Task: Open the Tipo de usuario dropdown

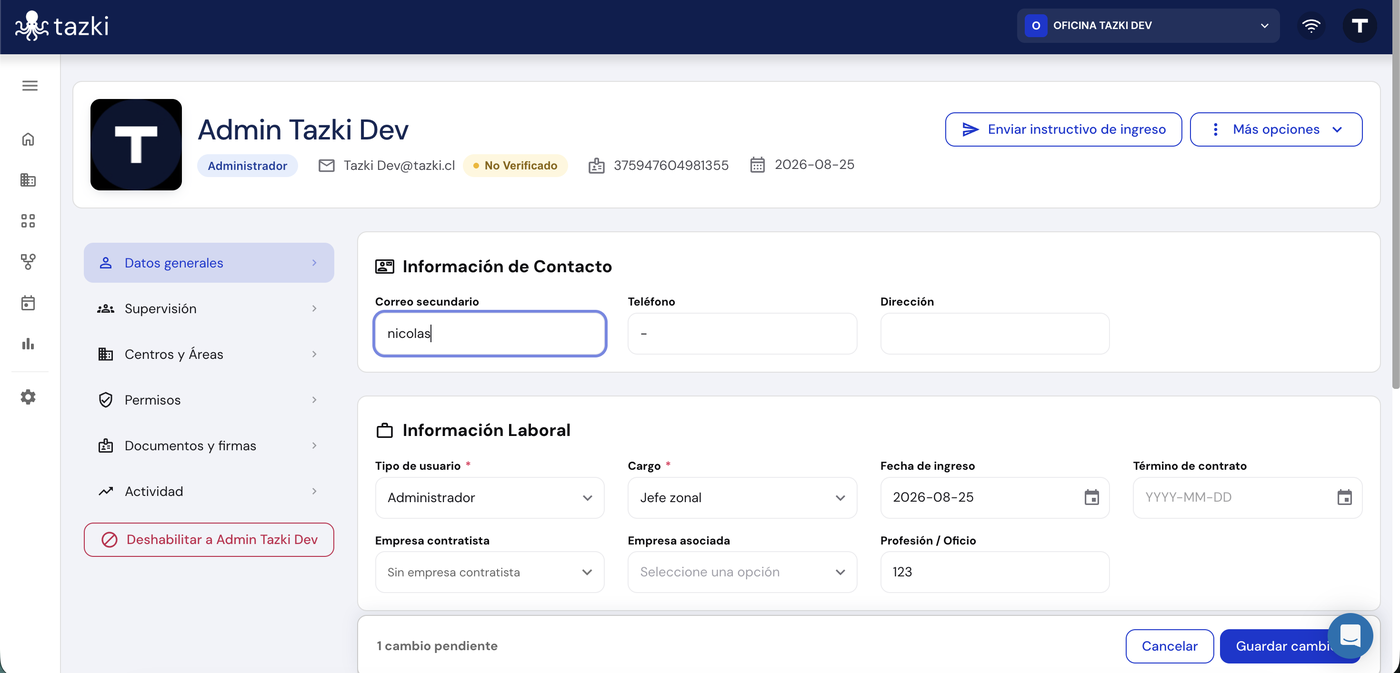Action: click(490, 498)
